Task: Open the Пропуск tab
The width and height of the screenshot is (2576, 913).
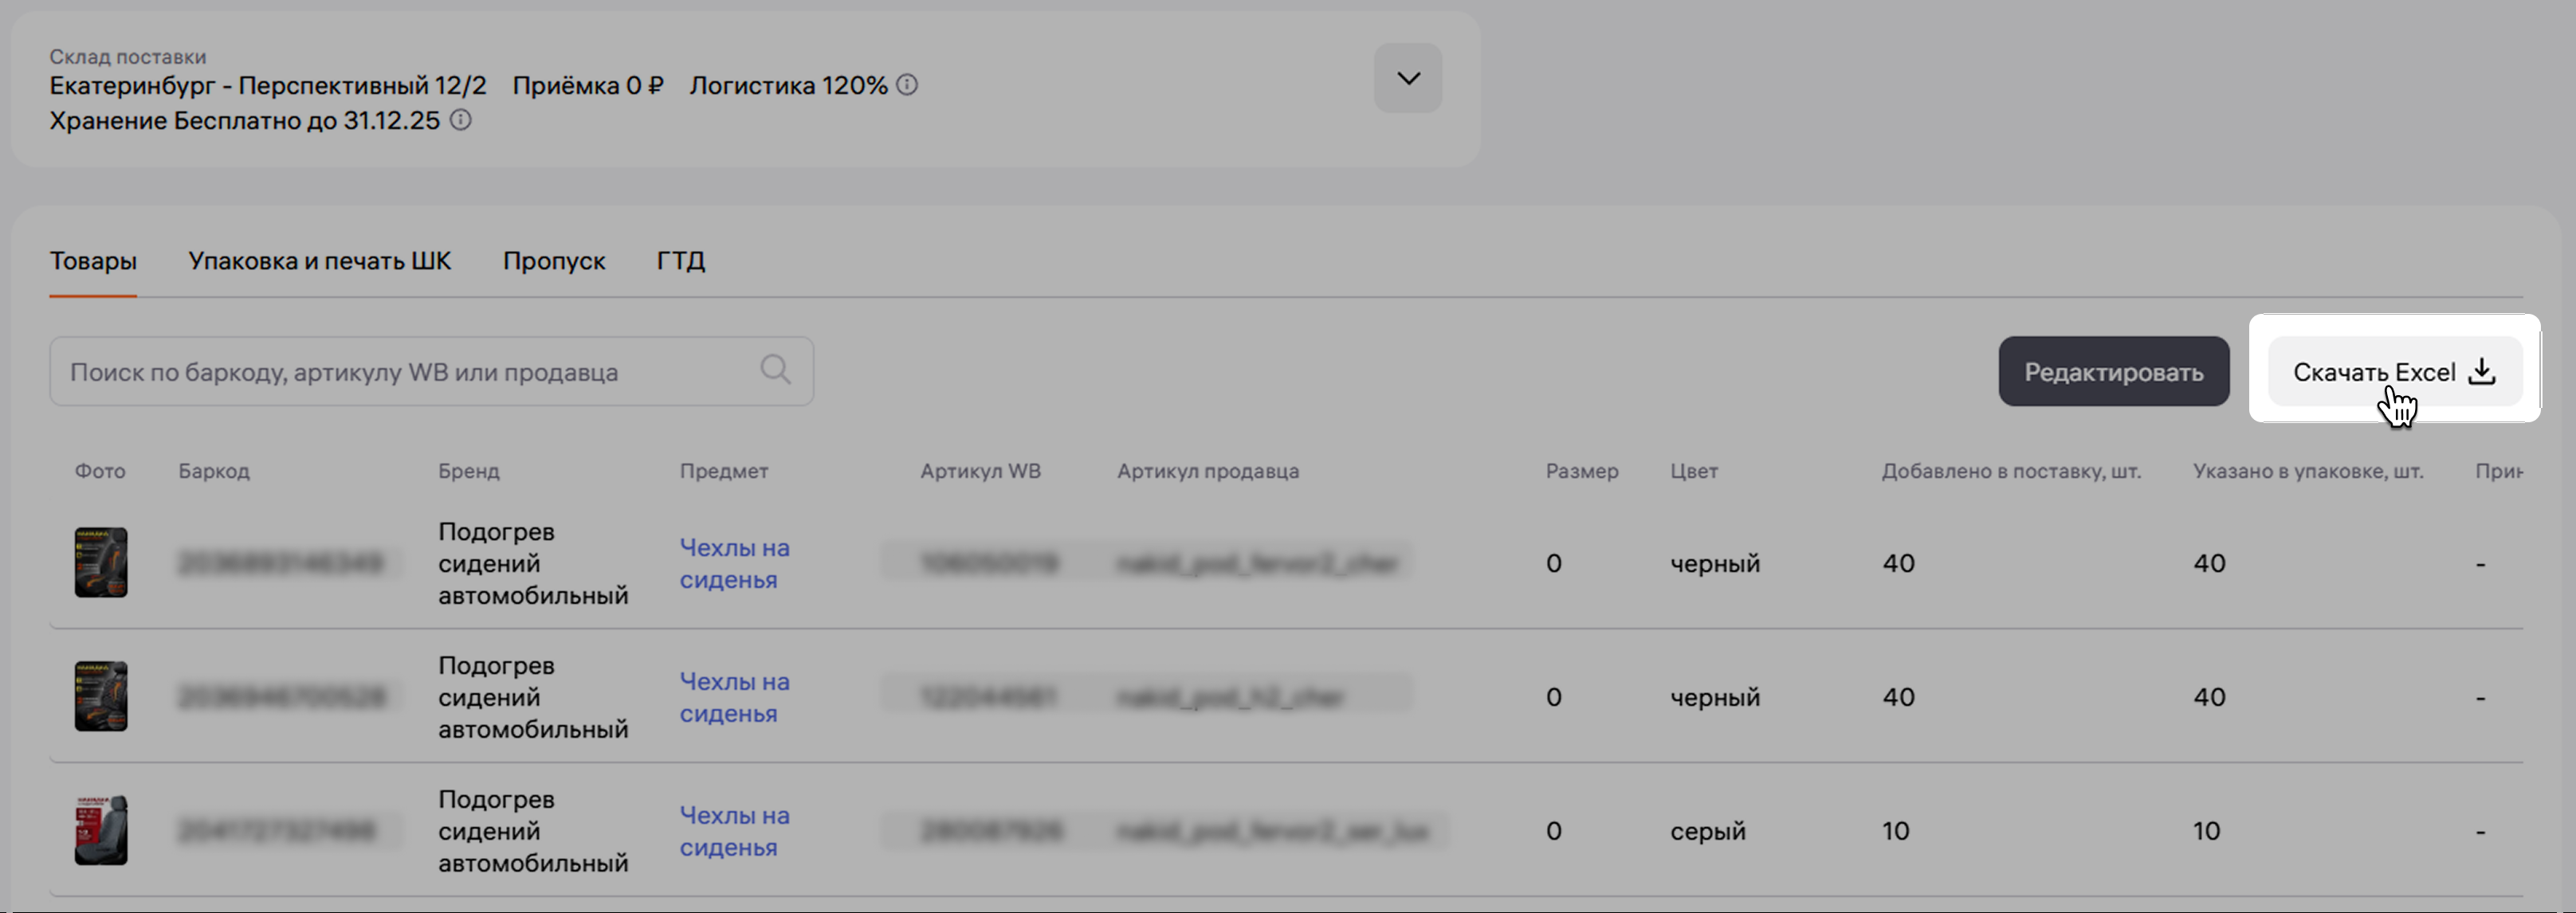Action: coord(553,261)
